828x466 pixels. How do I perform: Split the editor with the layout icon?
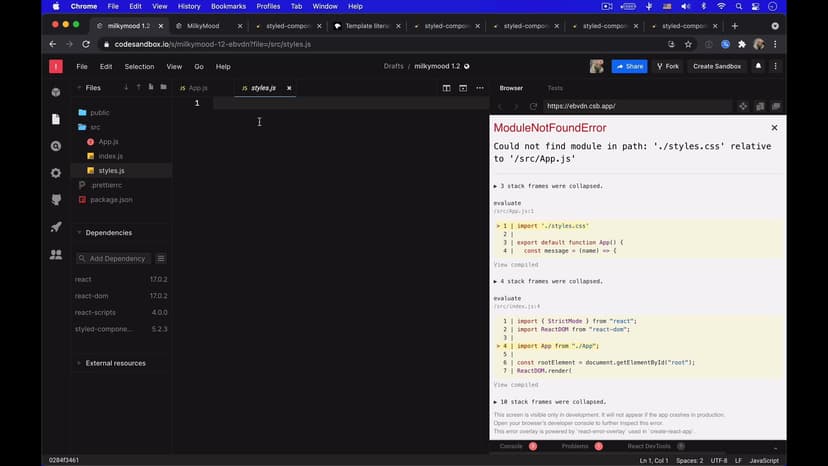pos(447,88)
